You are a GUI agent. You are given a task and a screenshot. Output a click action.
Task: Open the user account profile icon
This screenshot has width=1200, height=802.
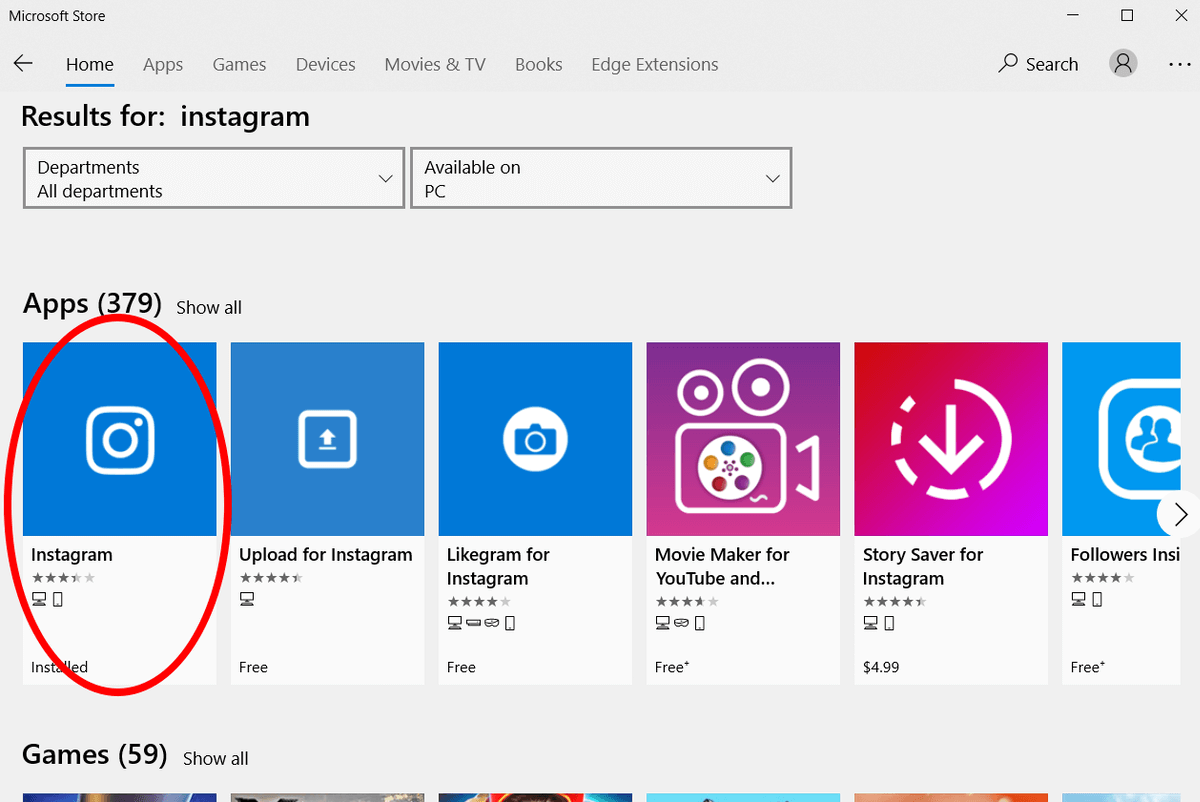(x=1123, y=63)
